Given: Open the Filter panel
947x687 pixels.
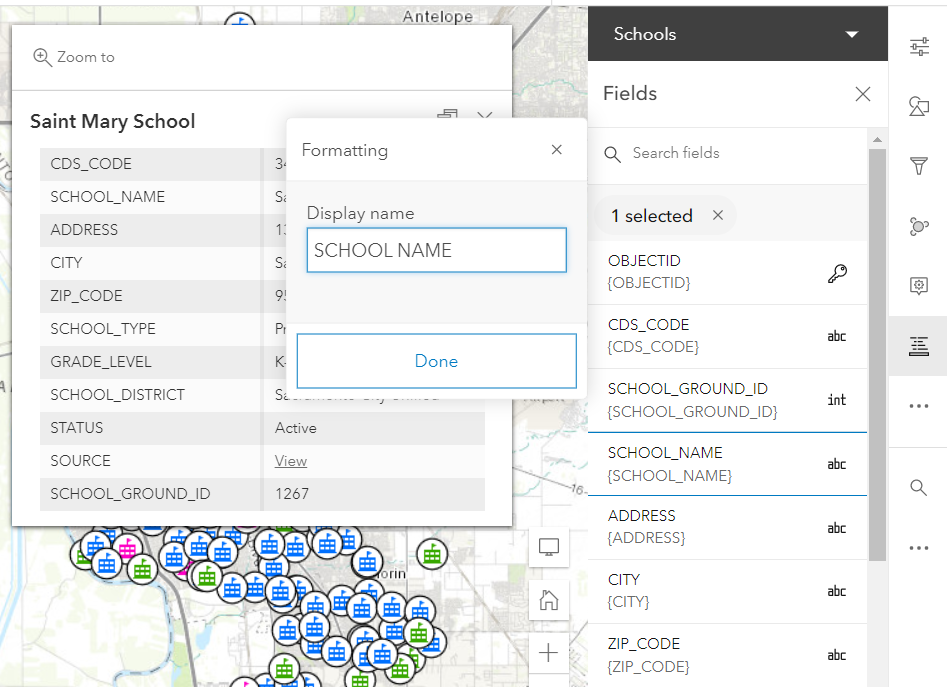Looking at the screenshot, I should 918,166.
